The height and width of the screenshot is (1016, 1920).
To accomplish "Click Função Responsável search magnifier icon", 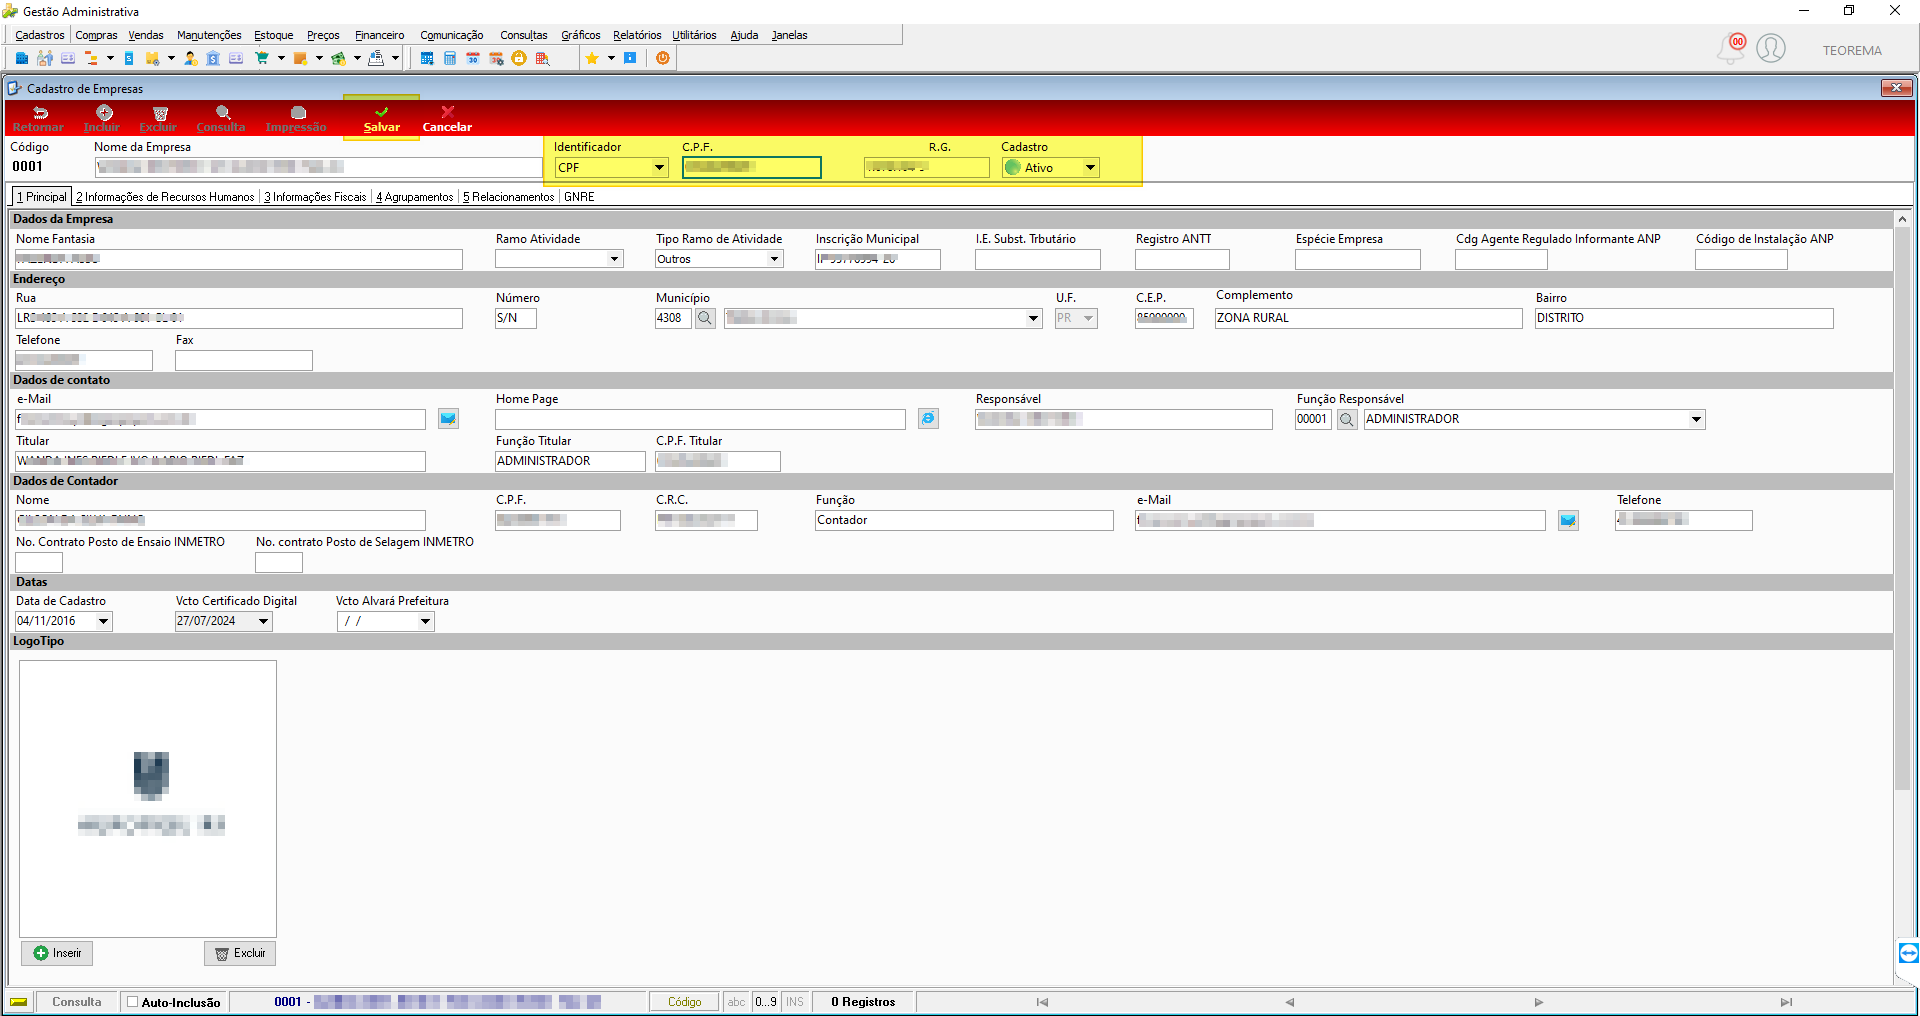I will [1347, 419].
